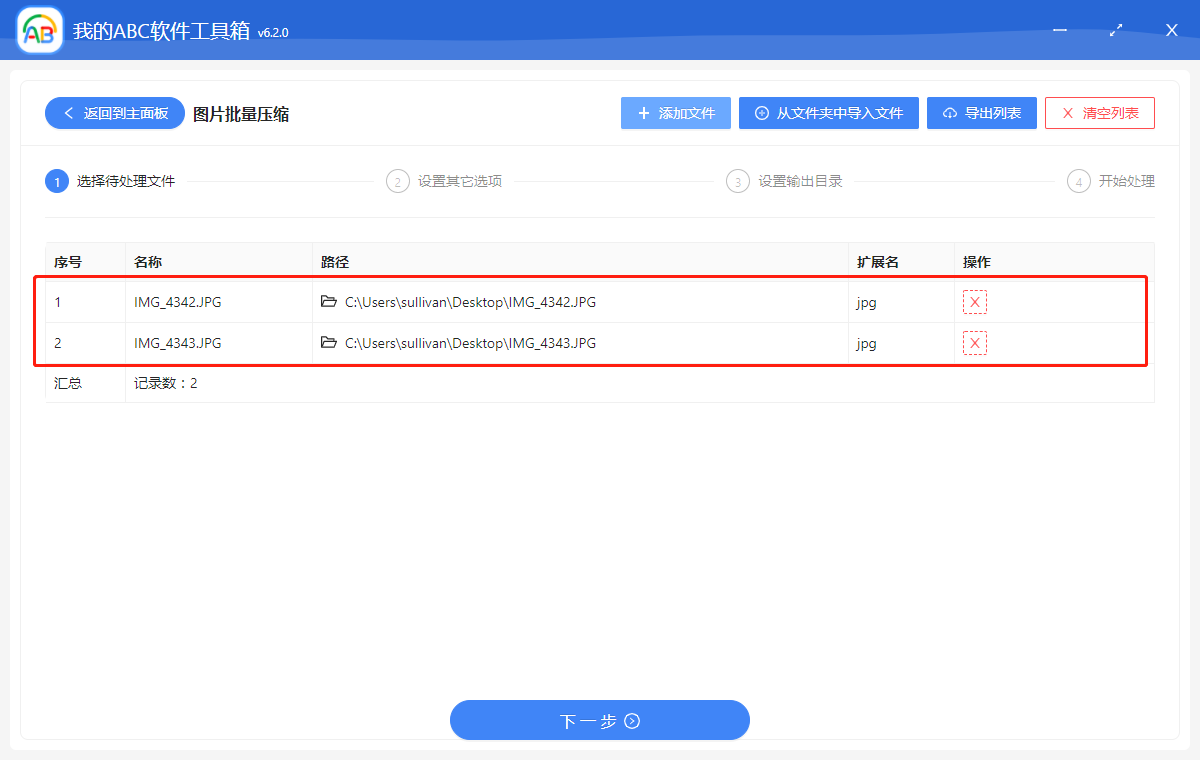Click the restore window size control

pyautogui.click(x=1115, y=30)
